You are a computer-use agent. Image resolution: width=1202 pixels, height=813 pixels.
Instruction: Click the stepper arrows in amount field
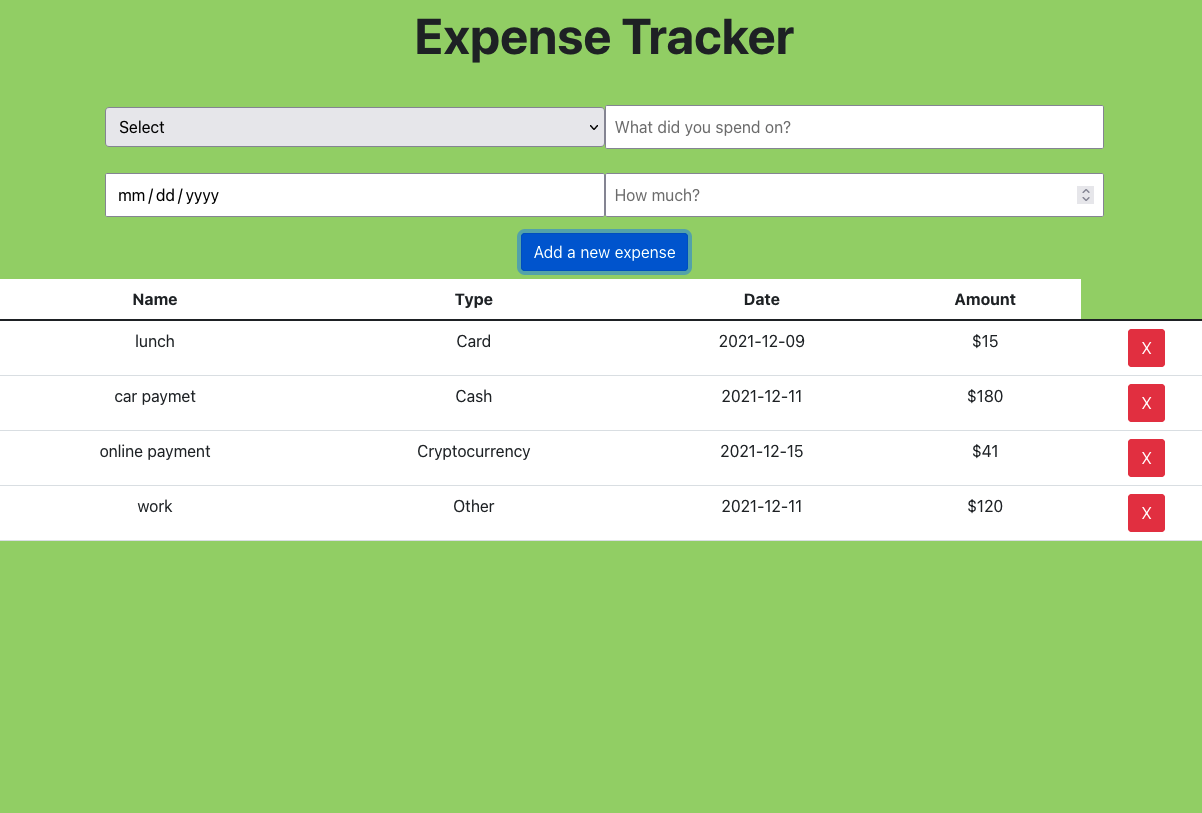pyautogui.click(x=1085, y=195)
